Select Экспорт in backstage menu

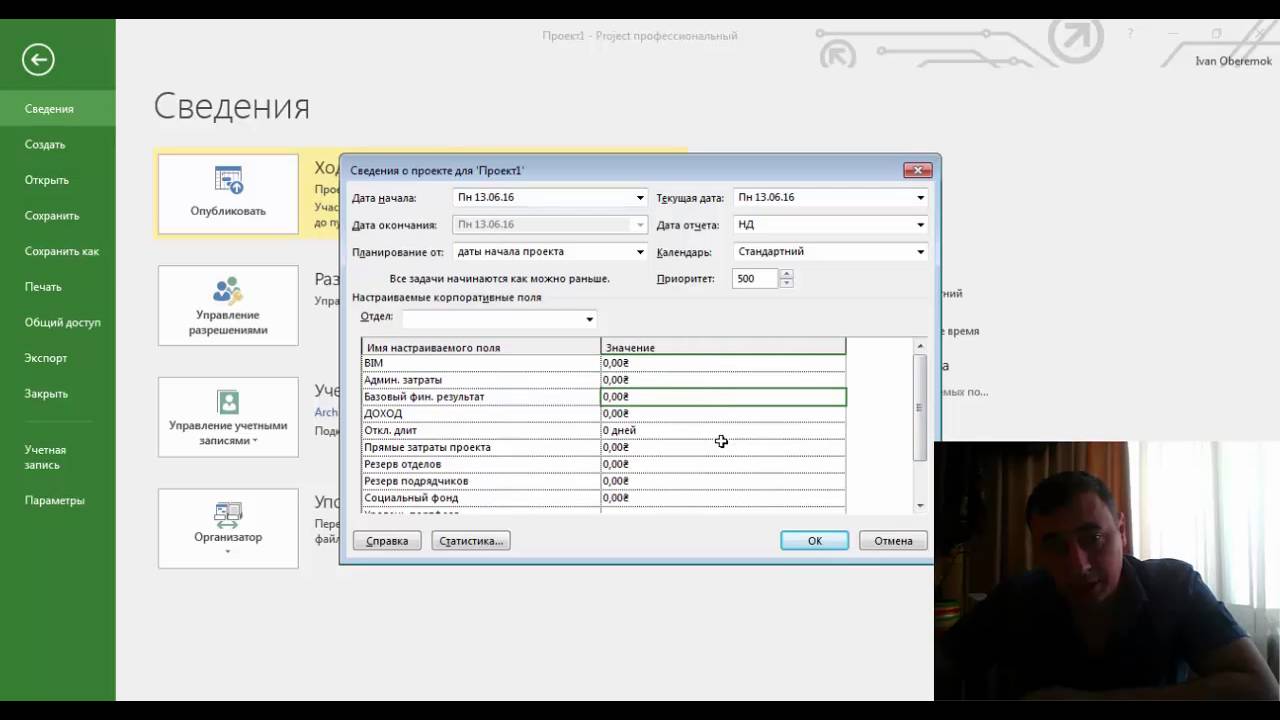point(58,358)
